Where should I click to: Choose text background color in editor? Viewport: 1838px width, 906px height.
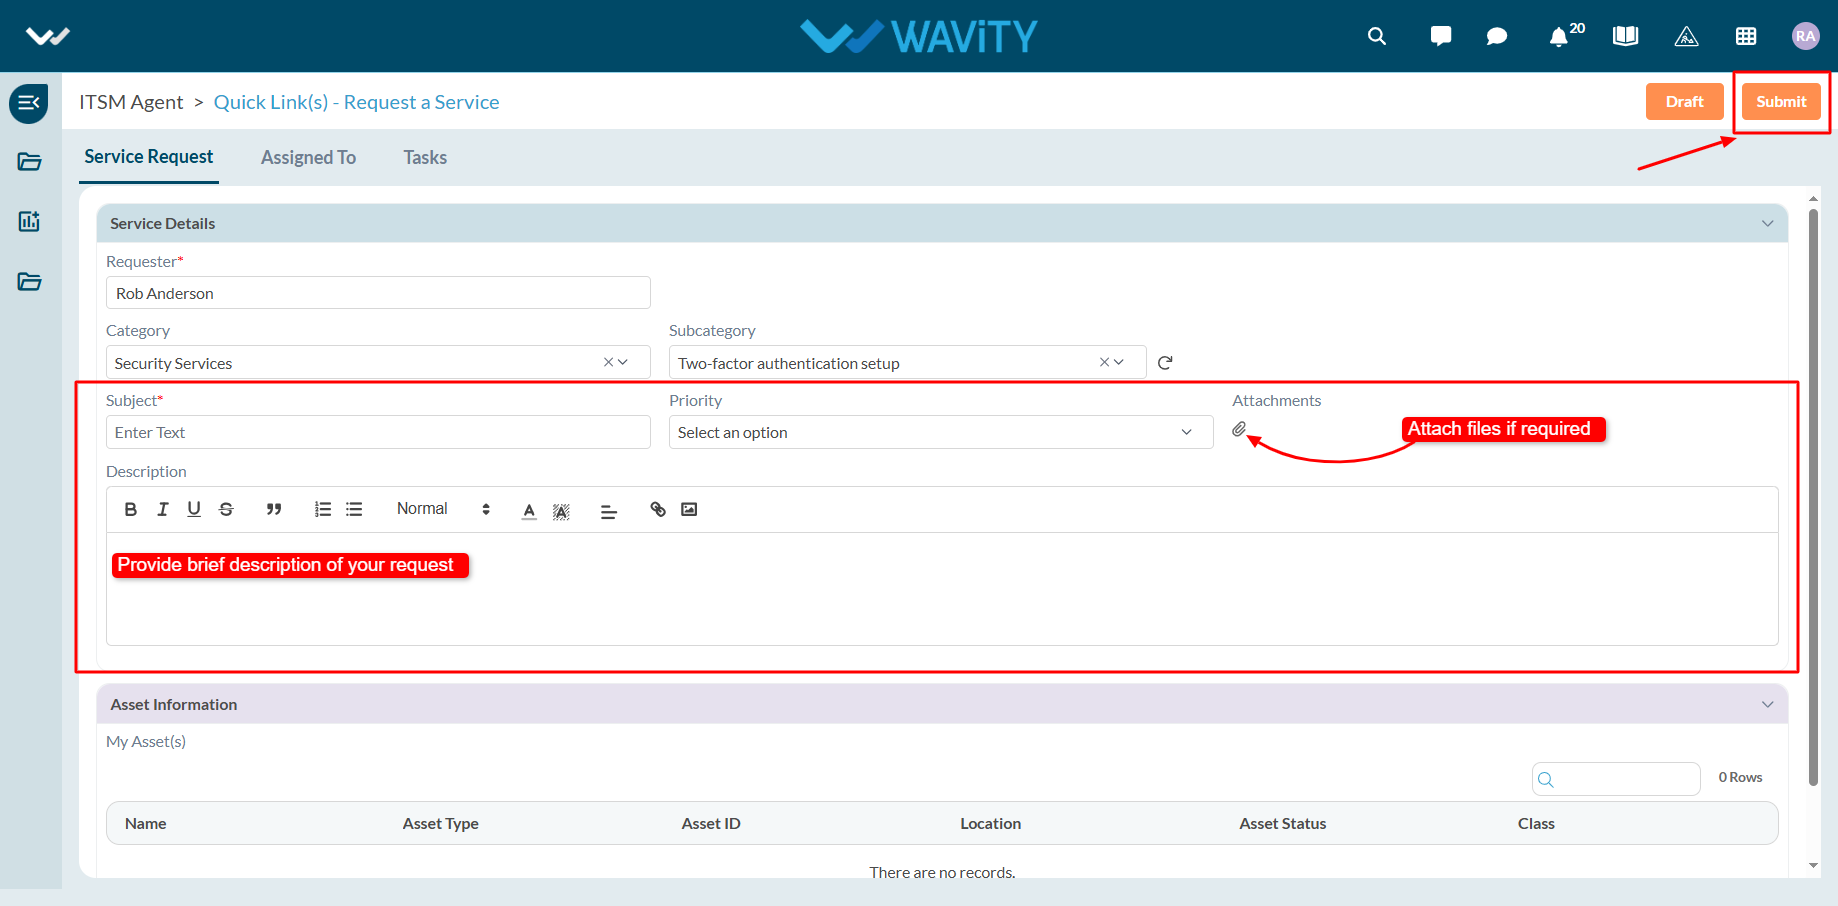(x=561, y=511)
